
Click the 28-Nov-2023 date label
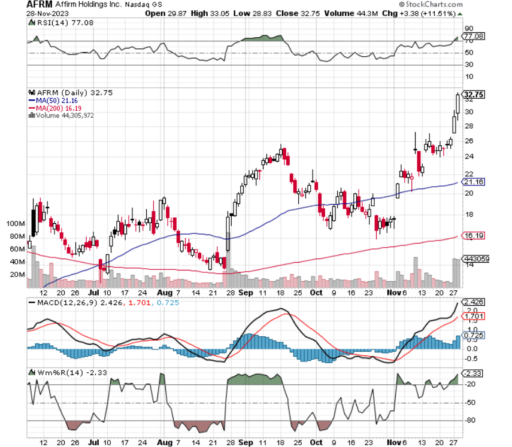tap(47, 14)
